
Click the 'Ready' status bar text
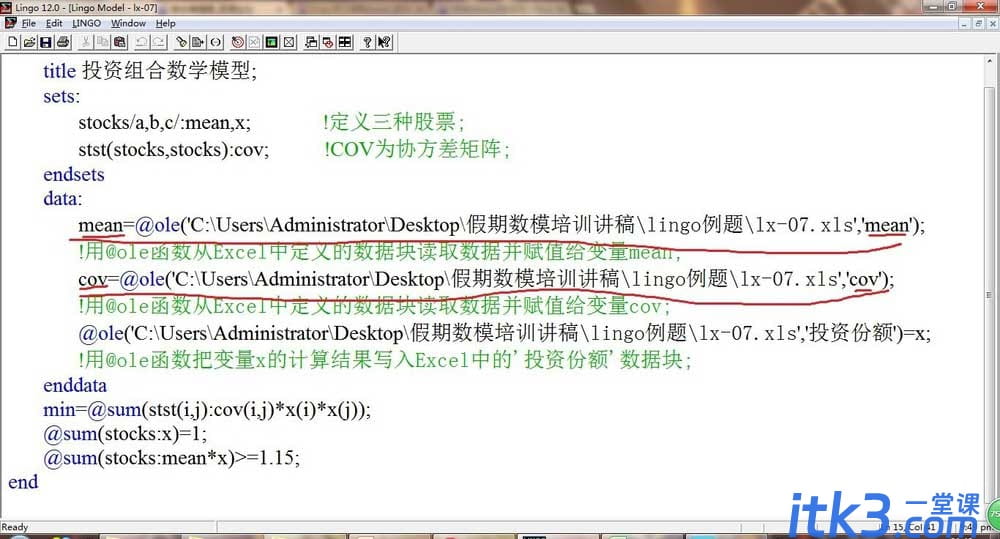(15, 527)
